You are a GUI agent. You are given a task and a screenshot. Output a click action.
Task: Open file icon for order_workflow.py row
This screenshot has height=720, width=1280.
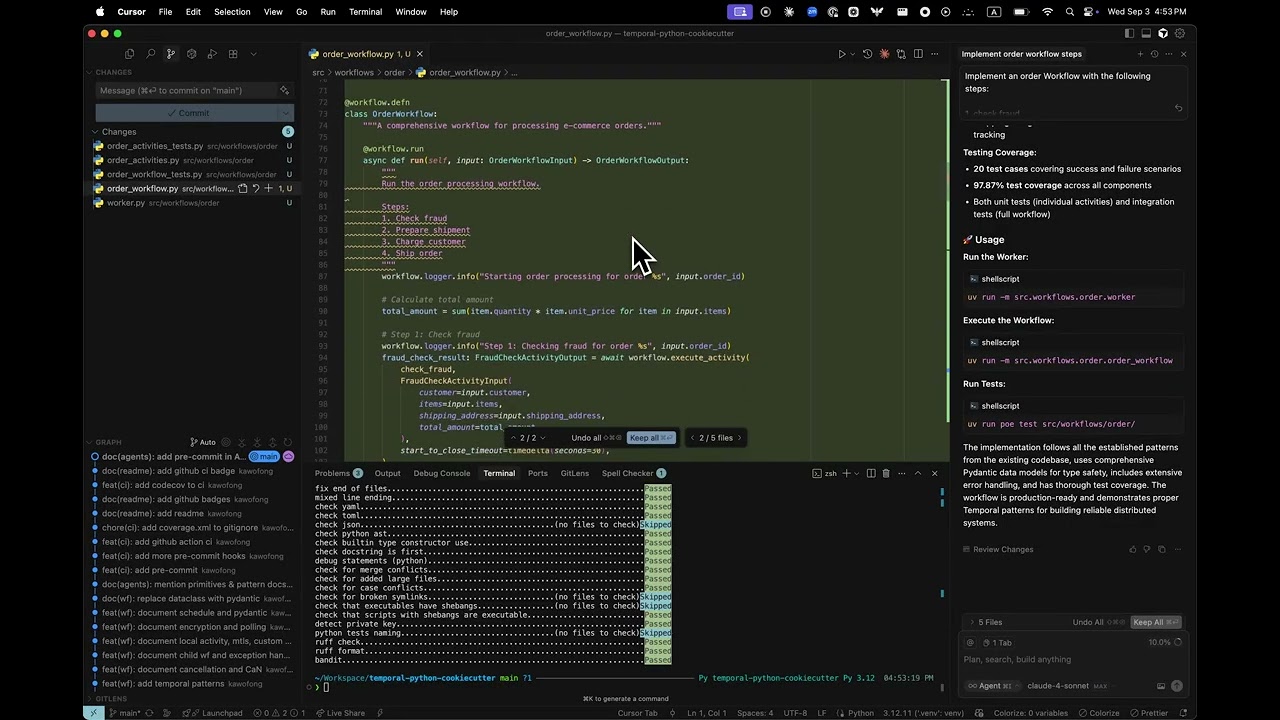243,188
